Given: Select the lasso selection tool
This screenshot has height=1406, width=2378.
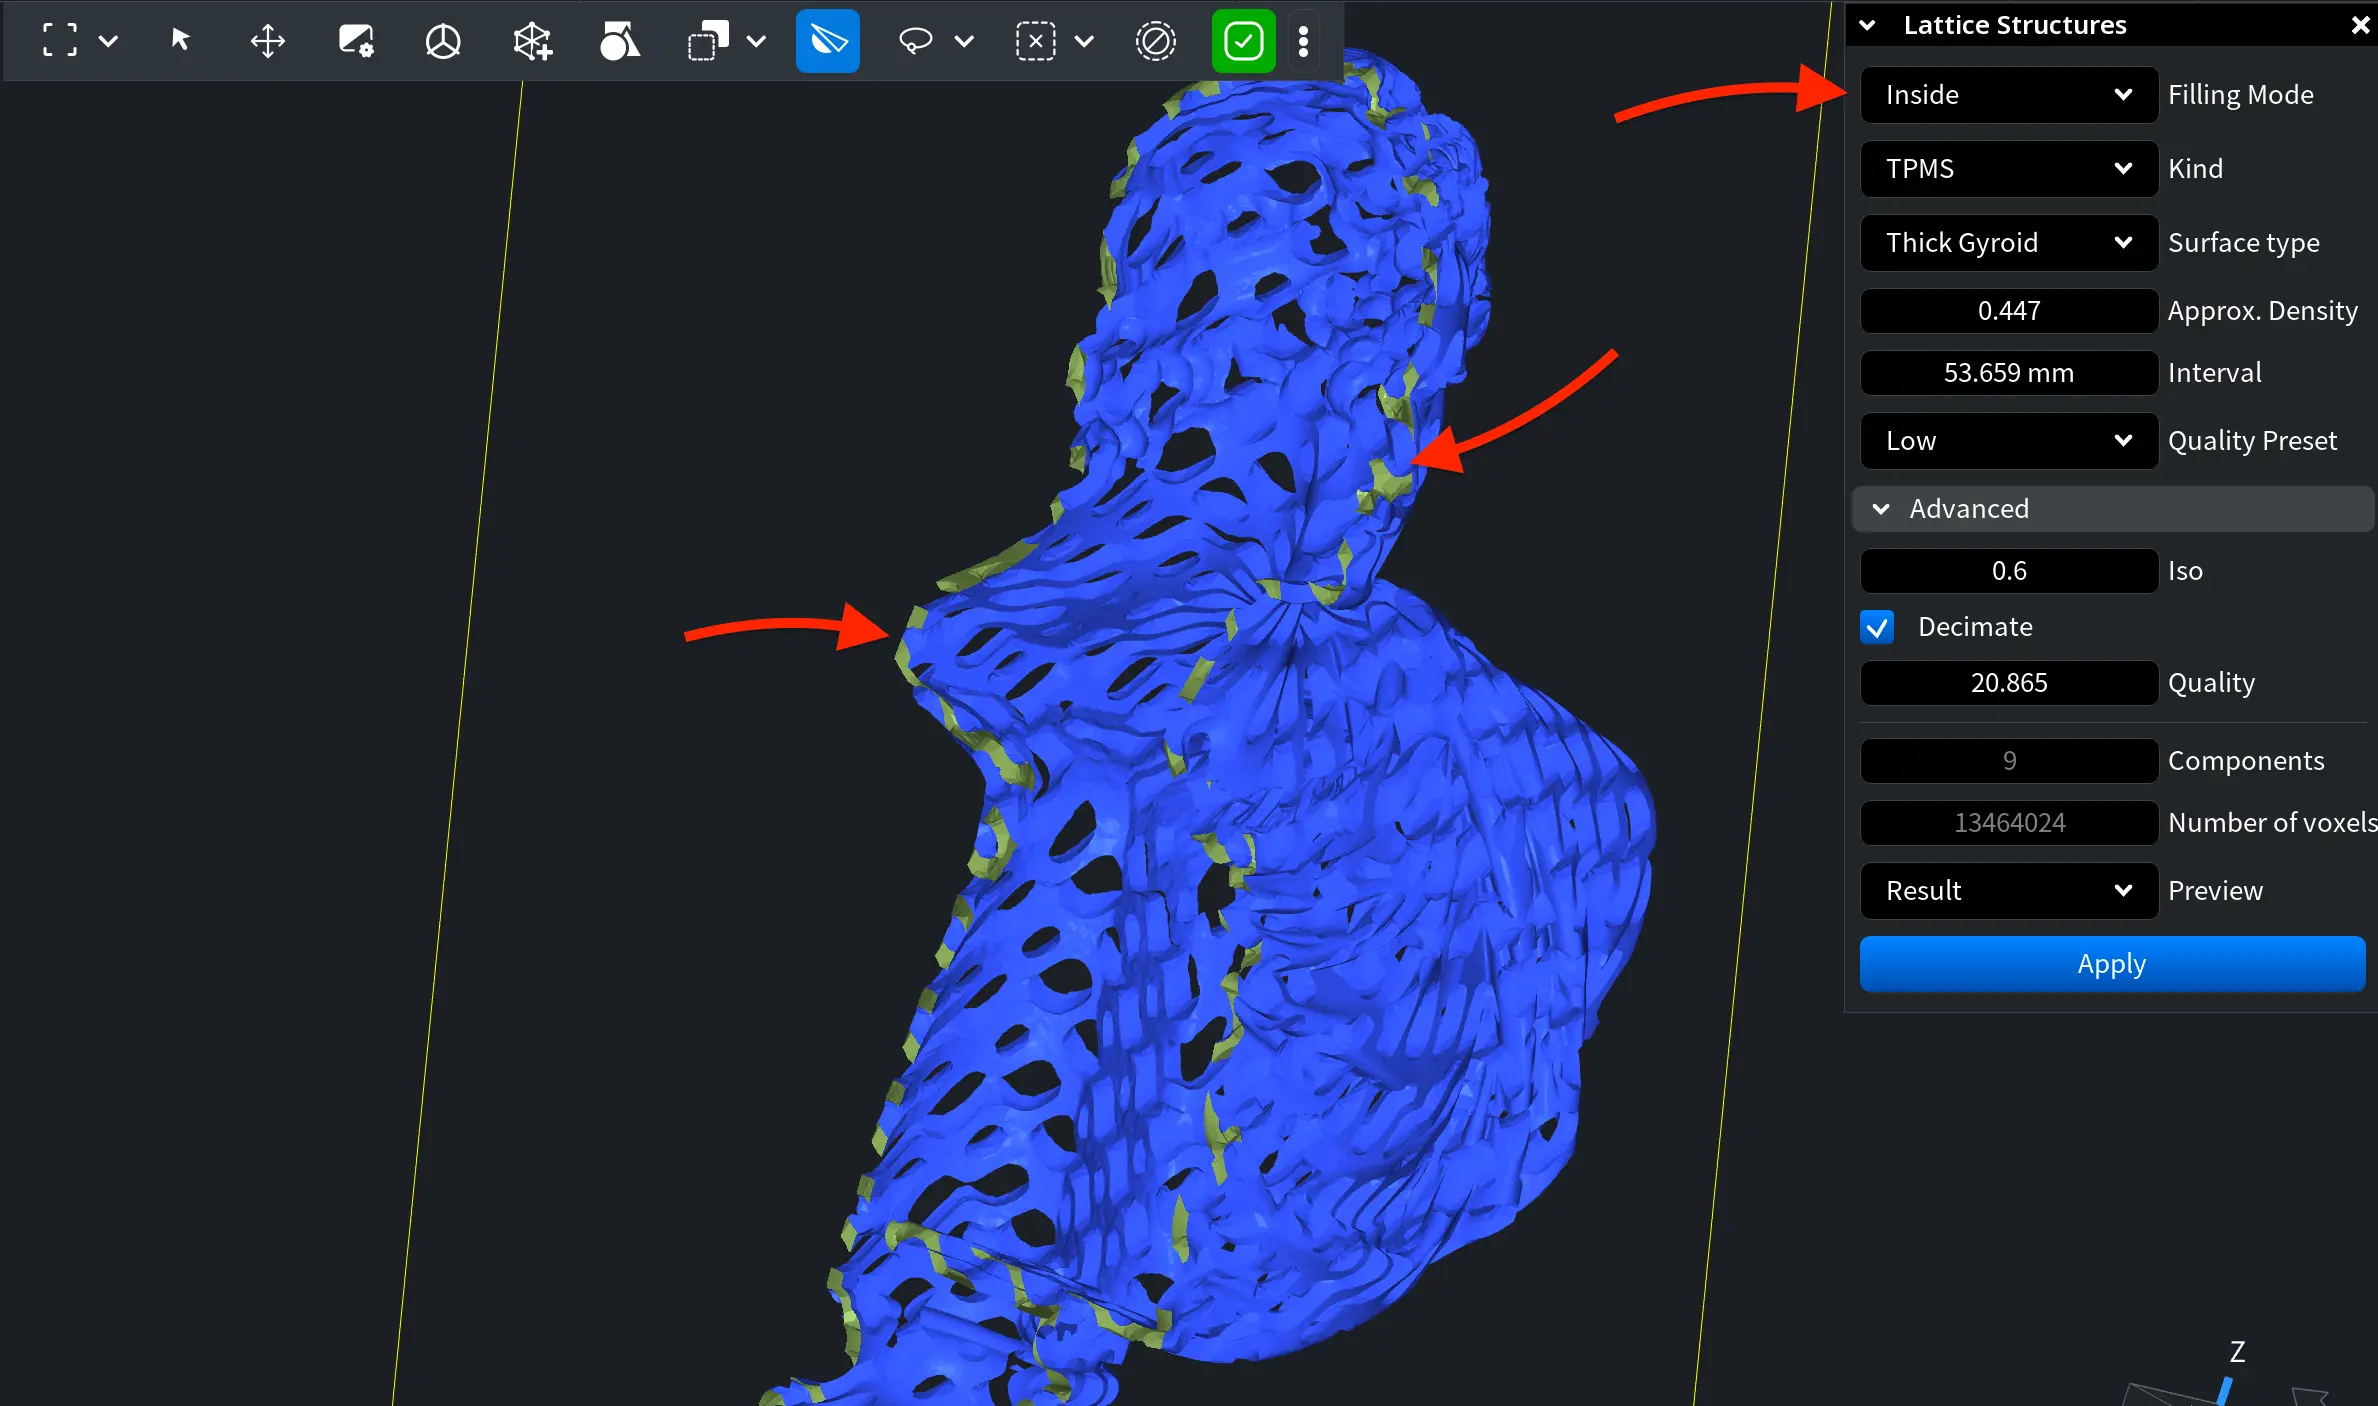Looking at the screenshot, I should pyautogui.click(x=915, y=41).
